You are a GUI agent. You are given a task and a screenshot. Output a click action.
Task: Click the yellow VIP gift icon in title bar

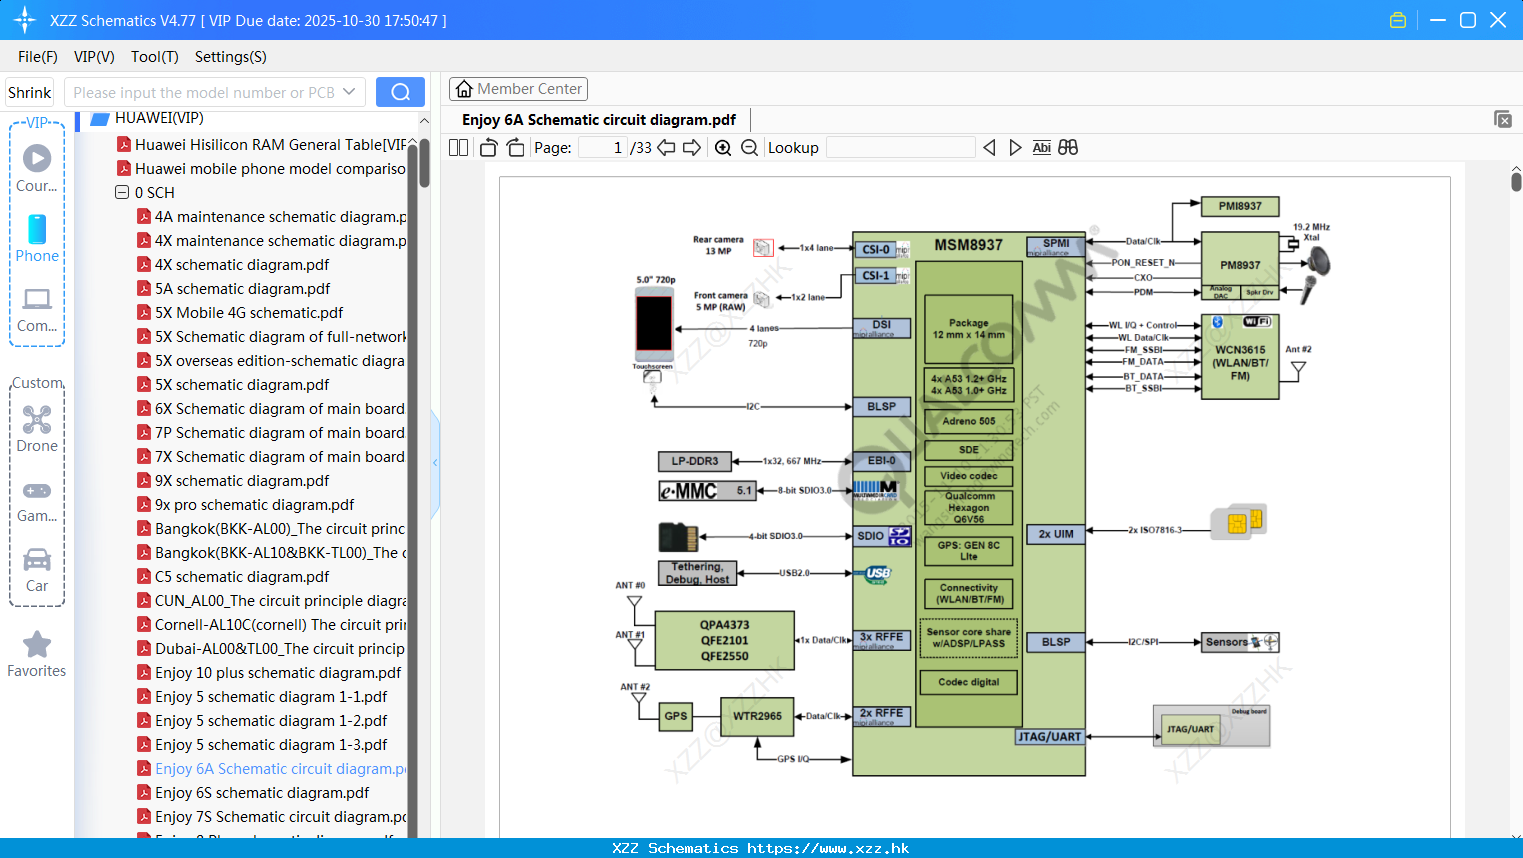coord(1398,20)
